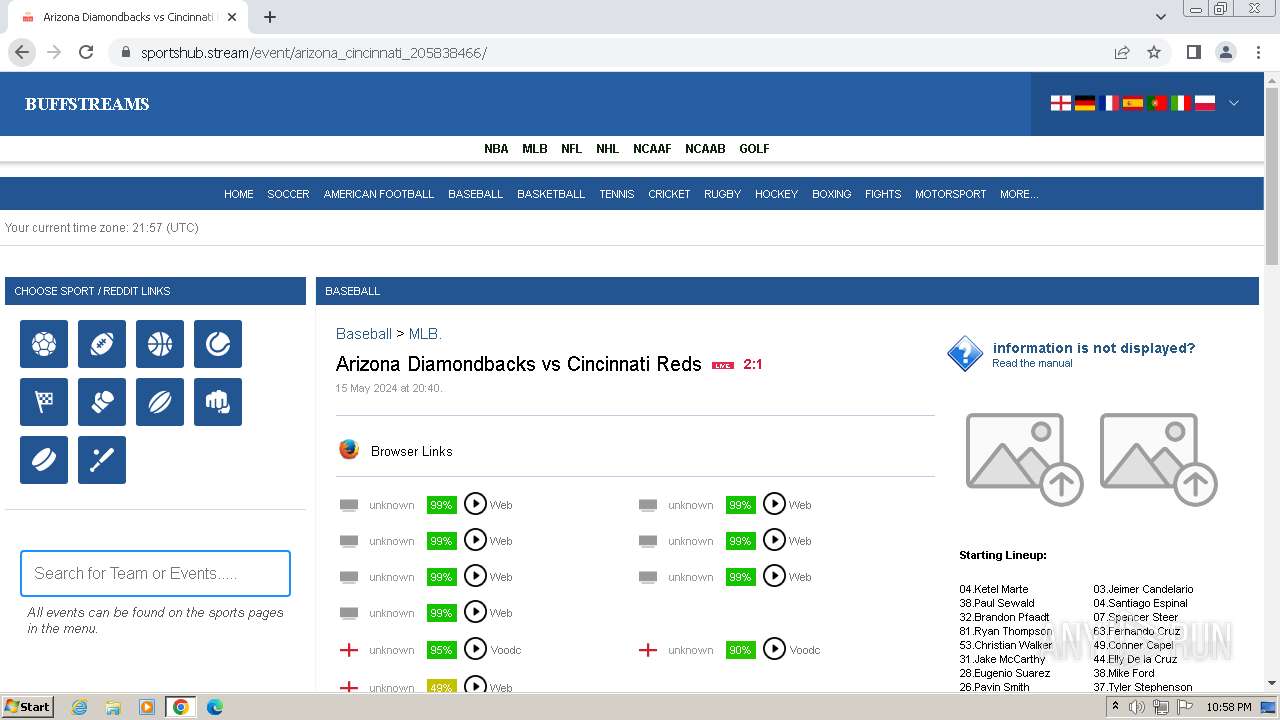Open TENNIS in the navigation bar
Screen dimensions: 1280x720
point(617,194)
